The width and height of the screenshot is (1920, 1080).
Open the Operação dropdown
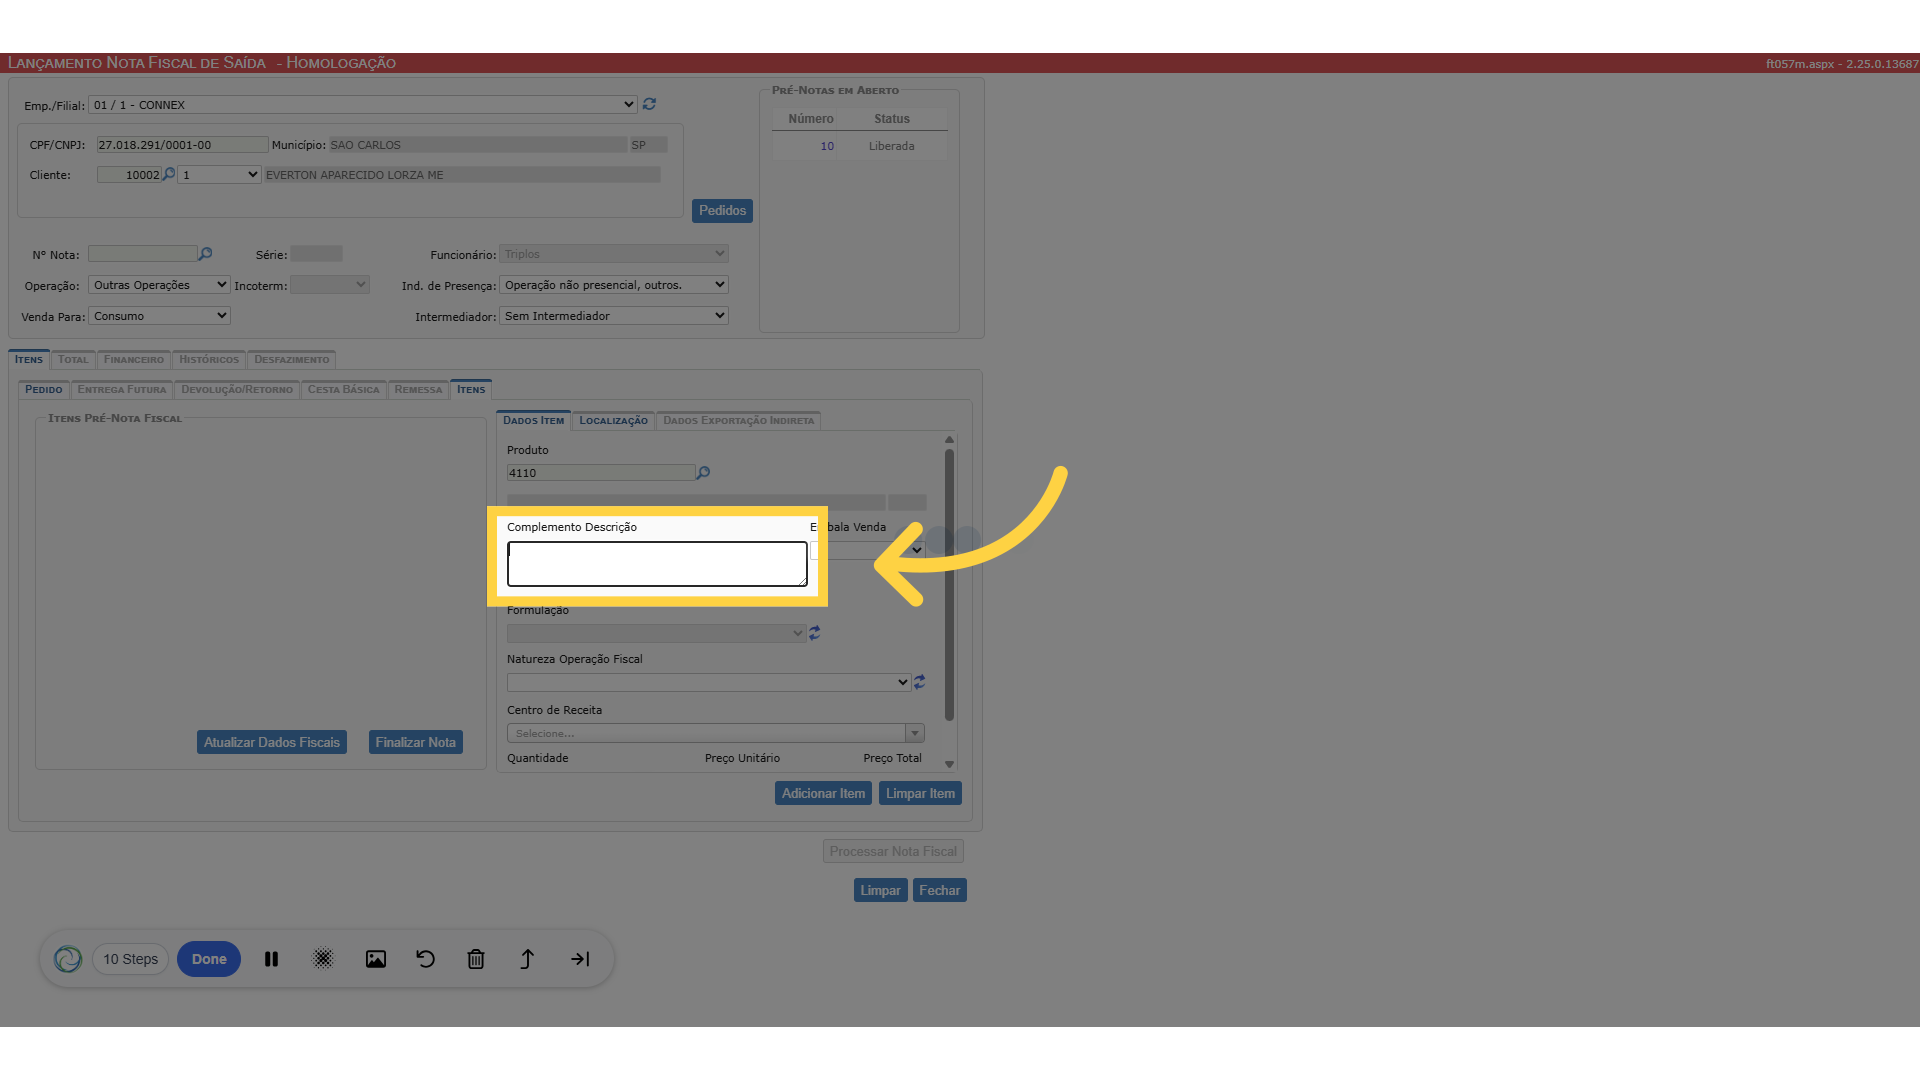point(159,285)
